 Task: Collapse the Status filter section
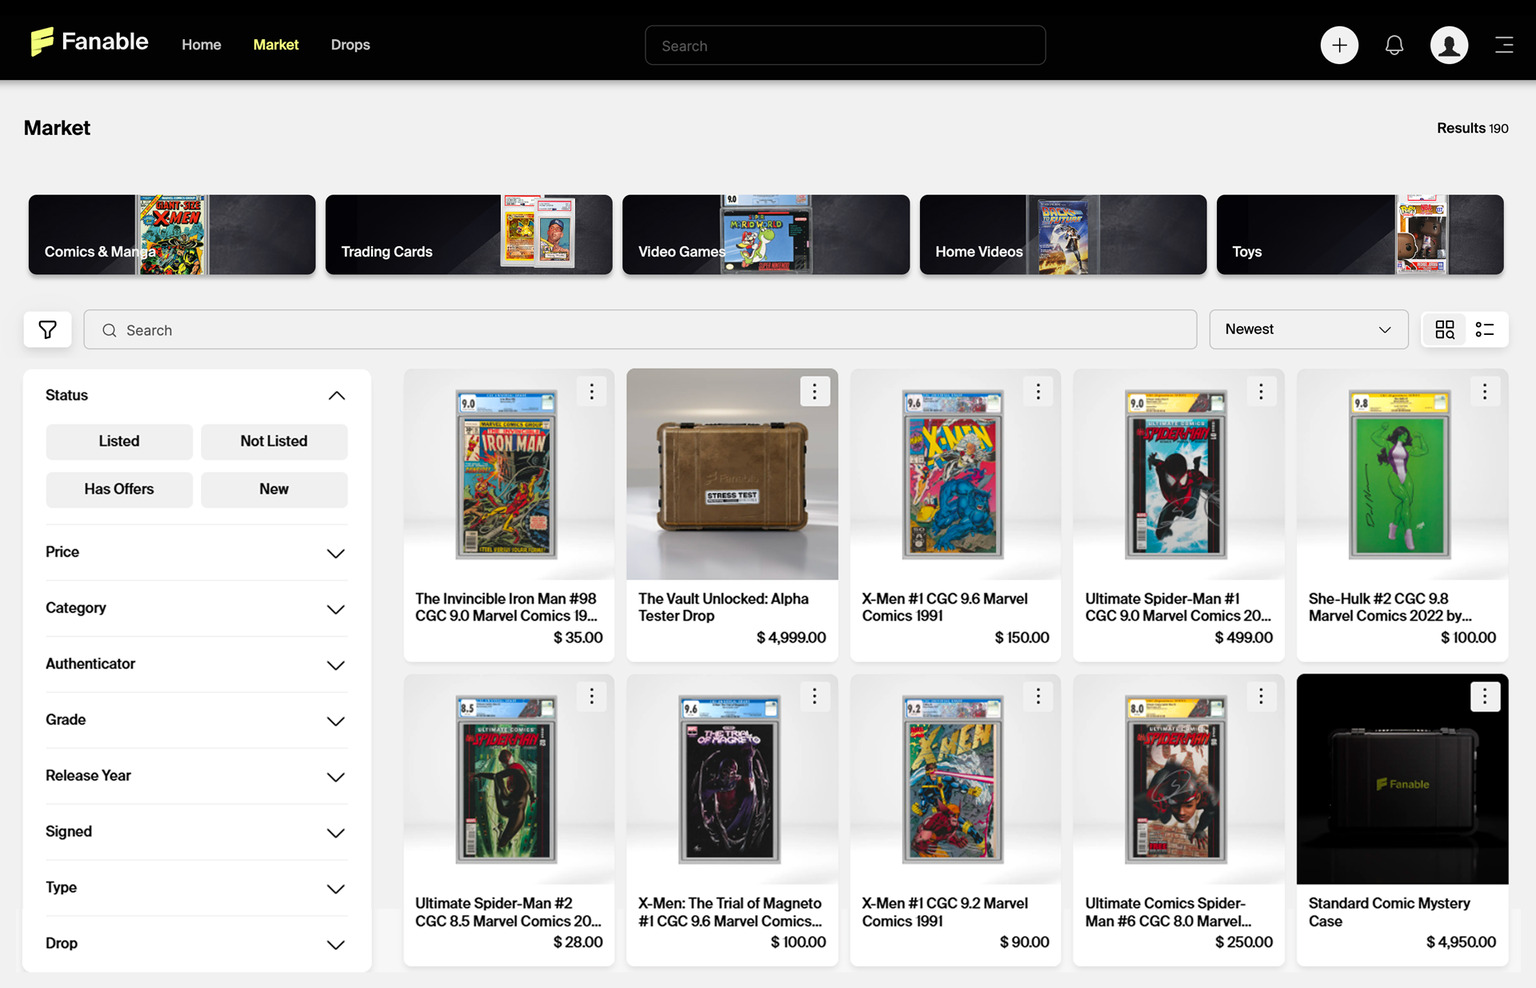tap(336, 395)
